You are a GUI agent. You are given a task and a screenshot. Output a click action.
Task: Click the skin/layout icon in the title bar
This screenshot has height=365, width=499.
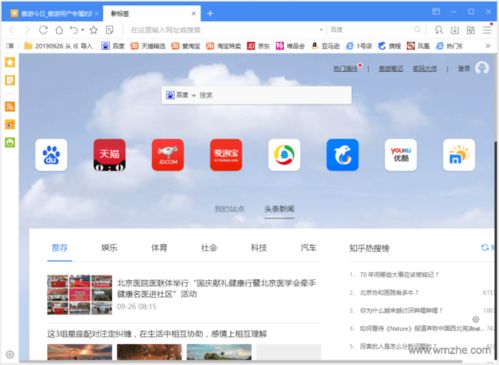(436, 12)
